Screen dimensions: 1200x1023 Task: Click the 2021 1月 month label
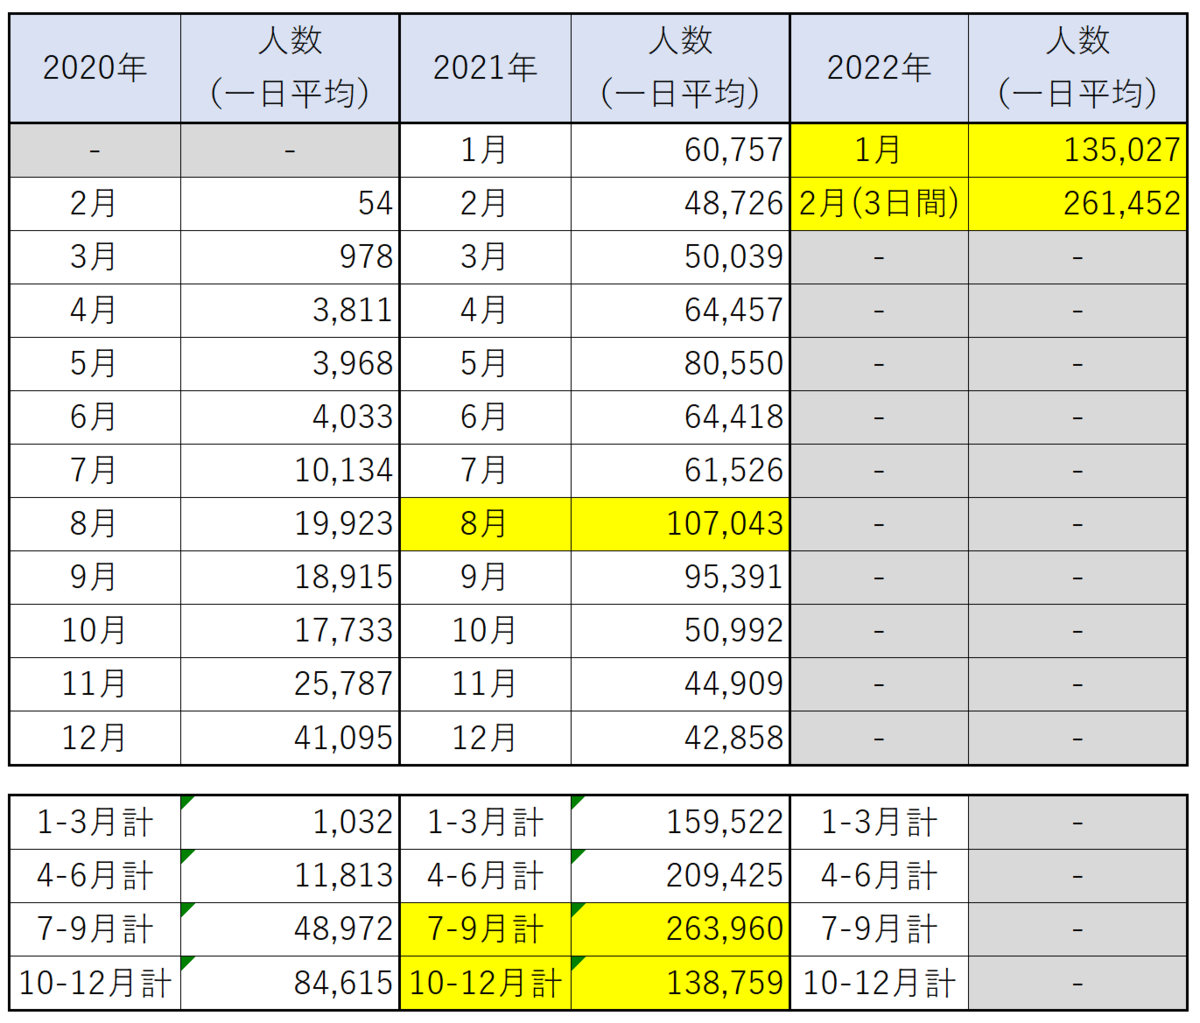click(485, 150)
